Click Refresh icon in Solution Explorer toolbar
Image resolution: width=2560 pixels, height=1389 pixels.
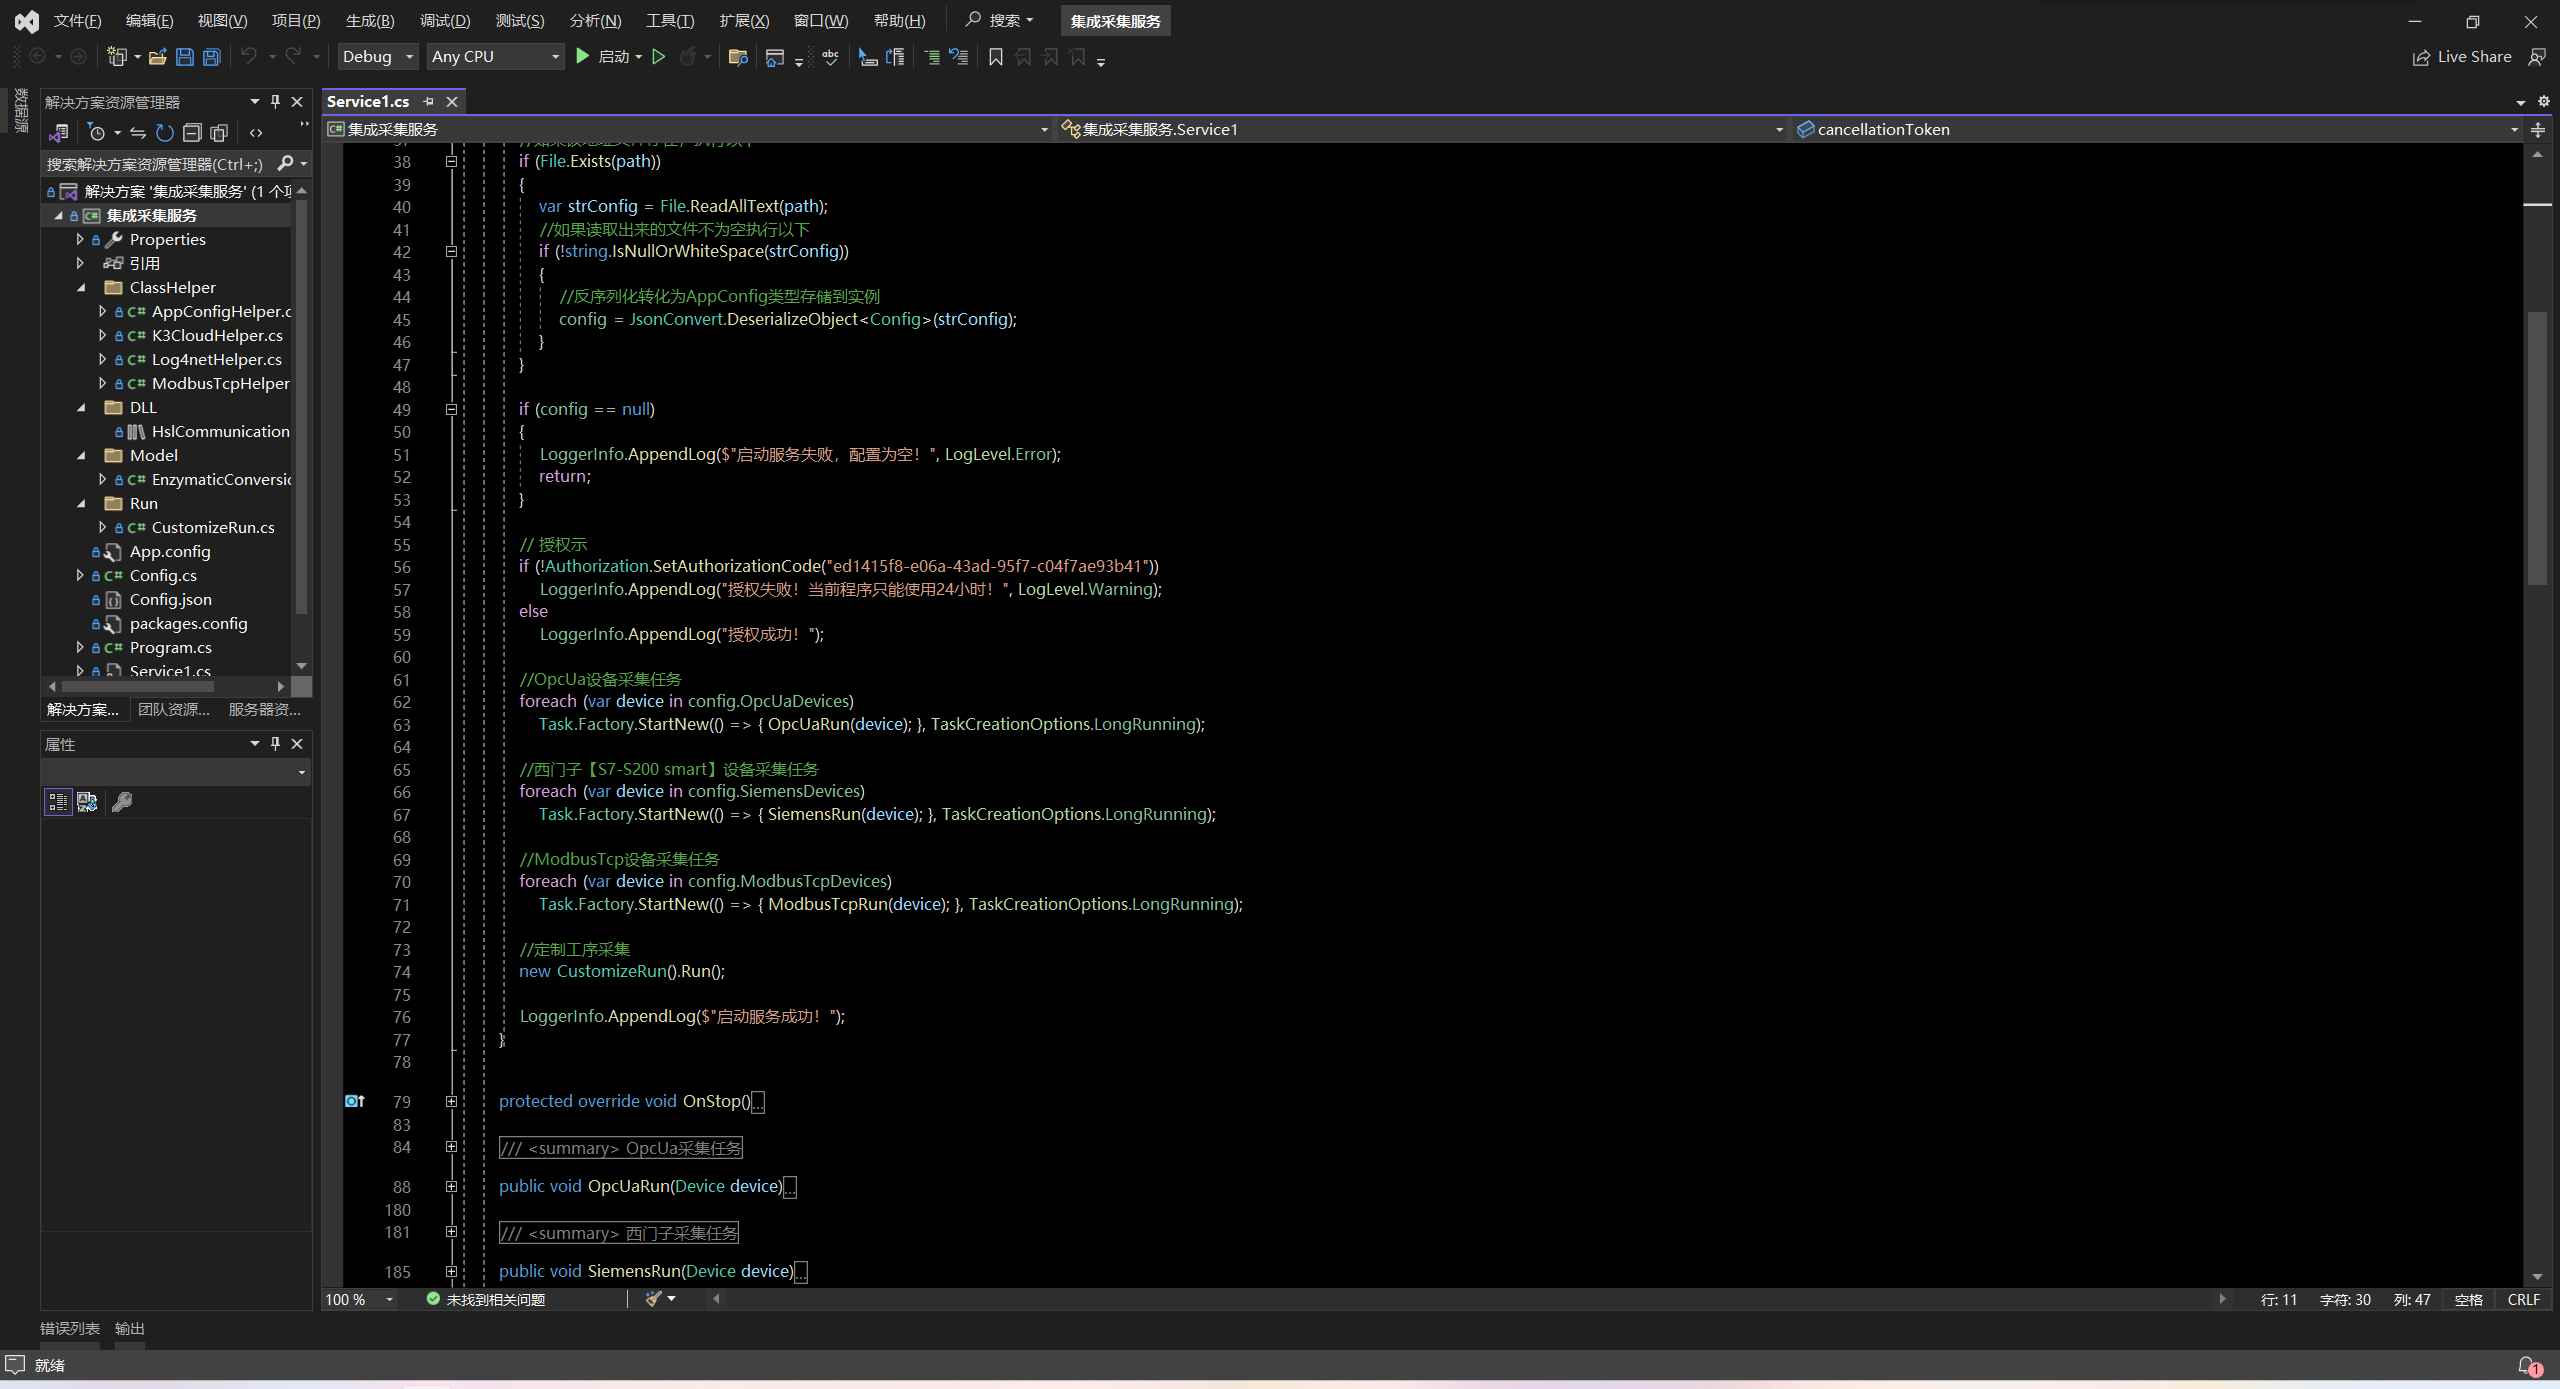click(165, 133)
